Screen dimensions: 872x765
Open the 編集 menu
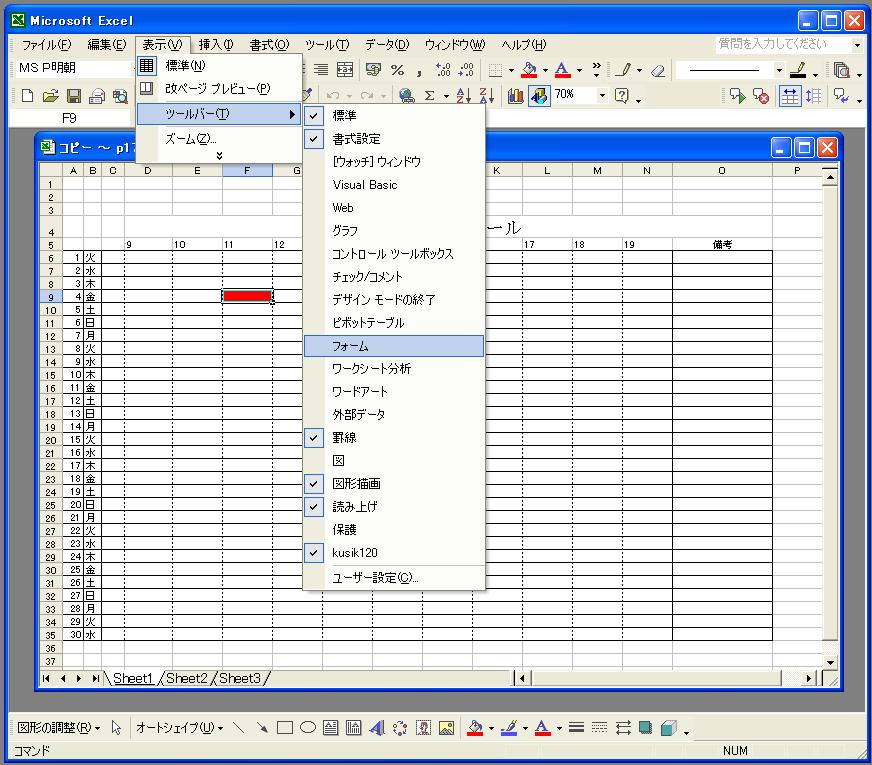point(107,44)
